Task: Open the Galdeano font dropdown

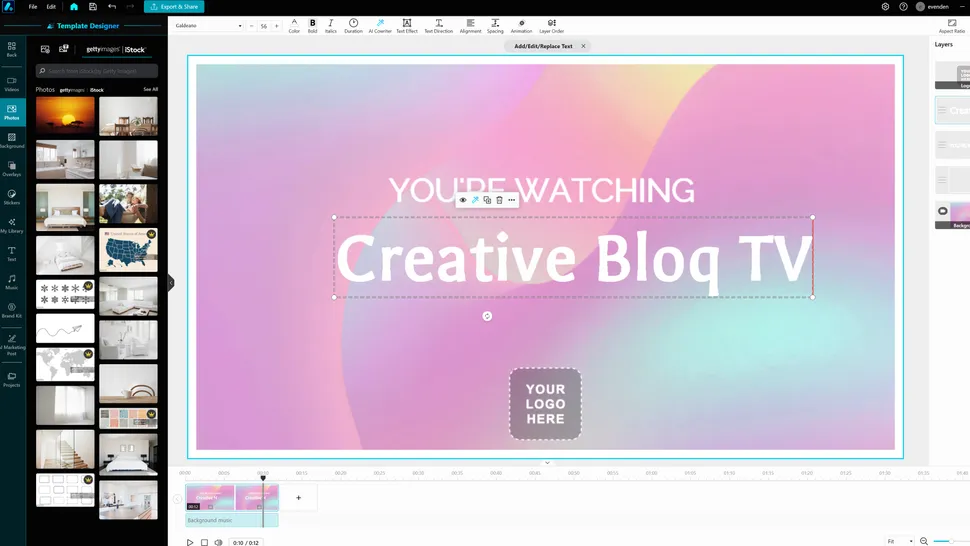Action: point(208,26)
